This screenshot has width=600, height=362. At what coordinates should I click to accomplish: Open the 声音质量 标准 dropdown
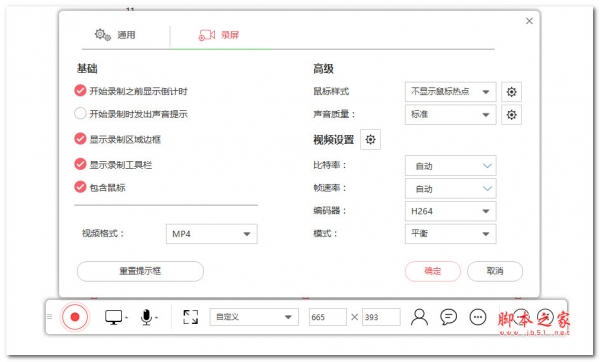pos(450,114)
